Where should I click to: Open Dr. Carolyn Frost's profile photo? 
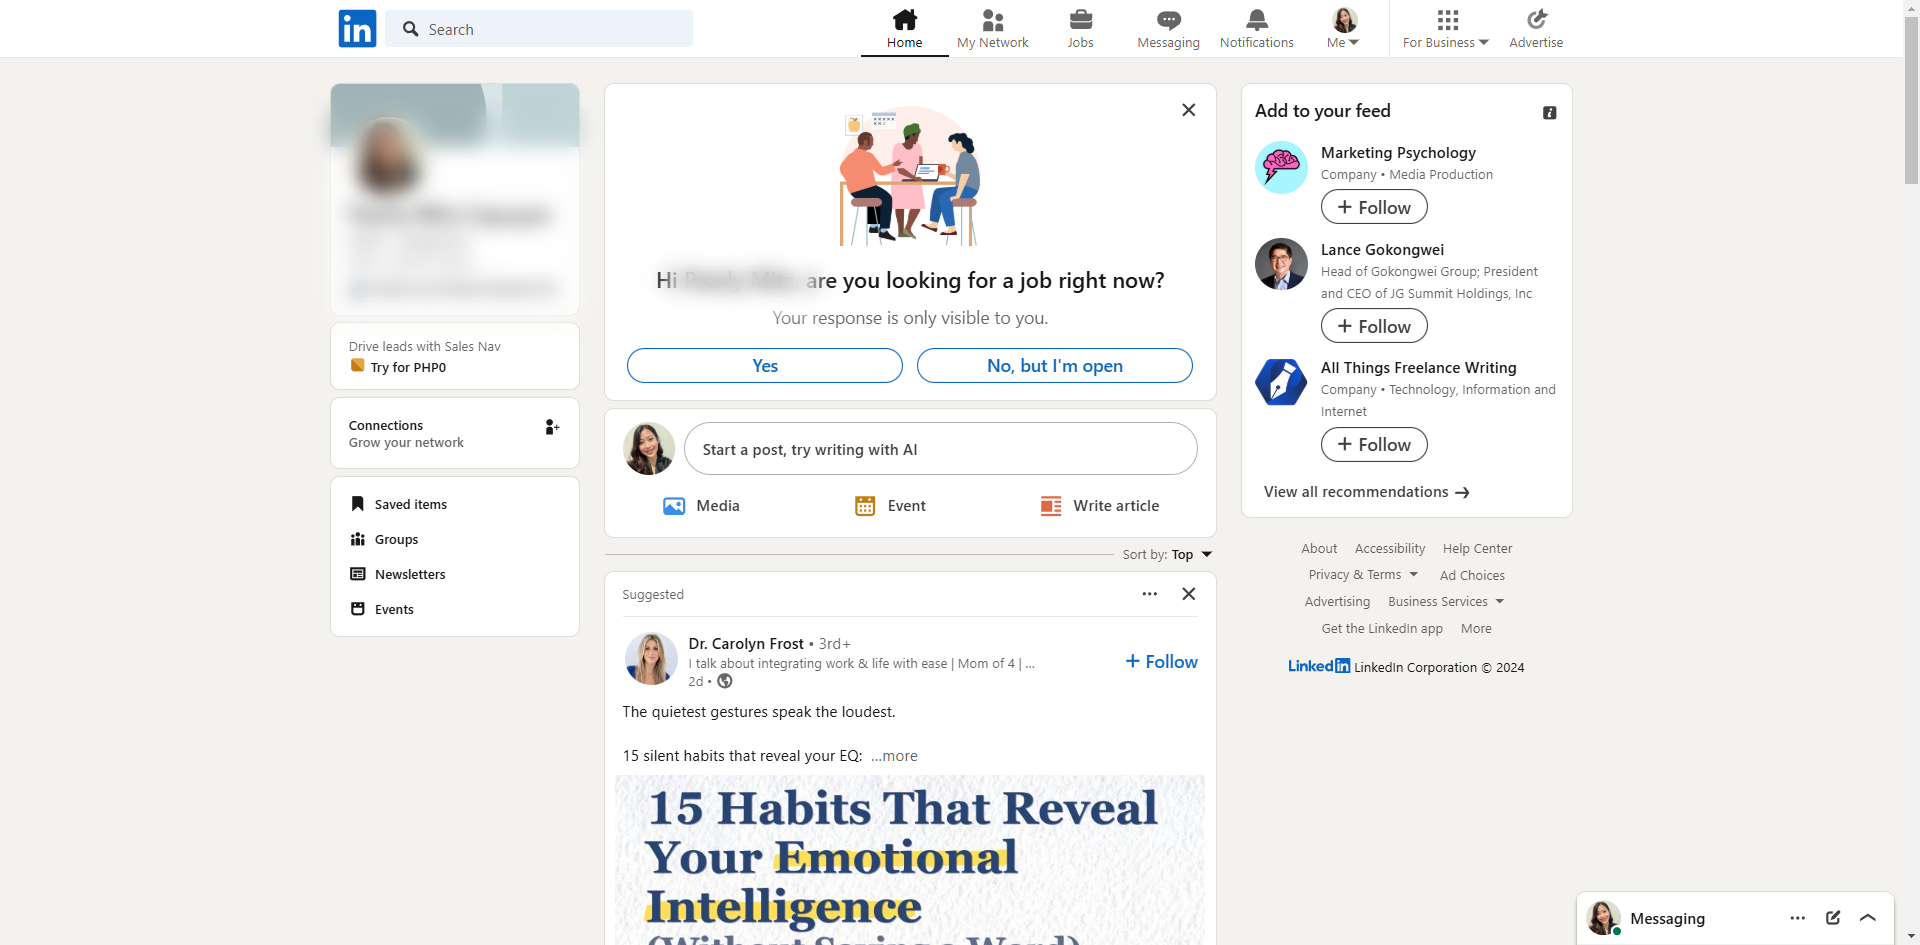[x=651, y=659]
